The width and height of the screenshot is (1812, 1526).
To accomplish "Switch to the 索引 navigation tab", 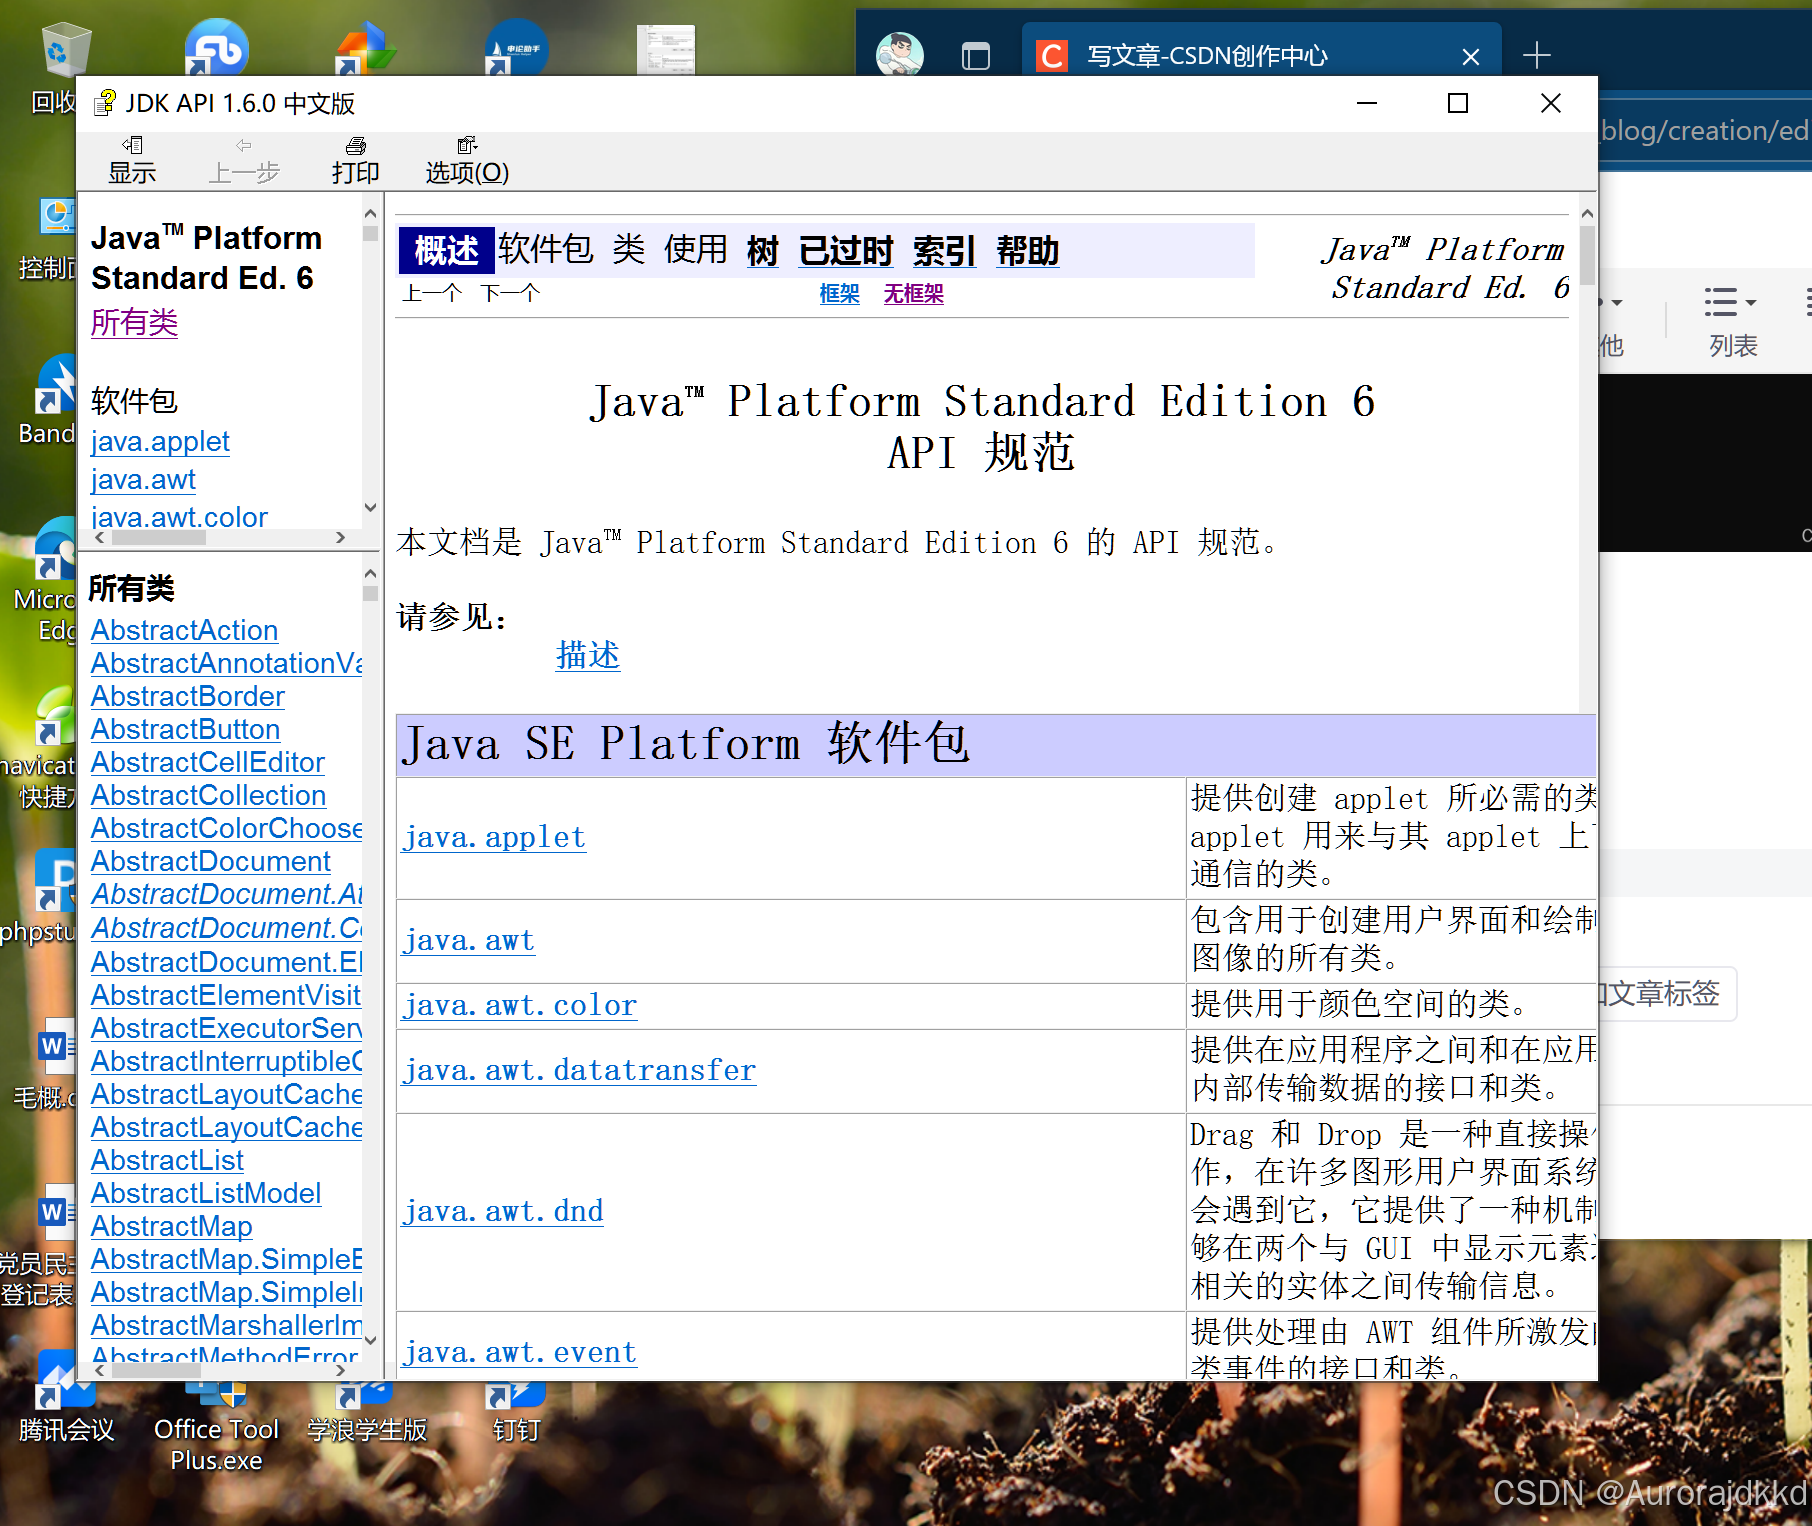I will pos(942,252).
